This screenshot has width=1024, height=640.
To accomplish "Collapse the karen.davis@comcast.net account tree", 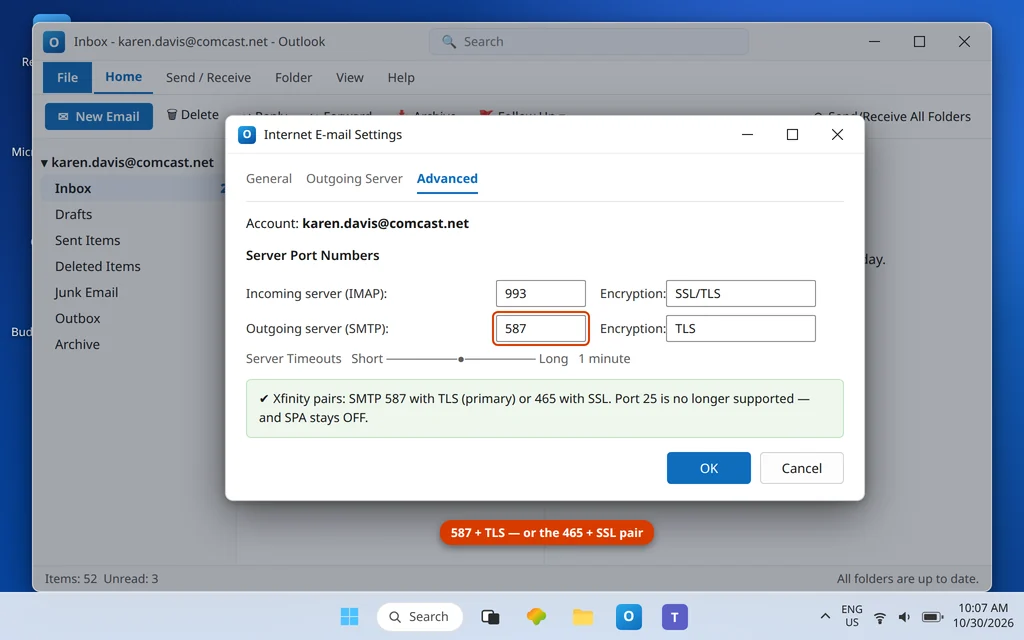I will pyautogui.click(x=44, y=163).
